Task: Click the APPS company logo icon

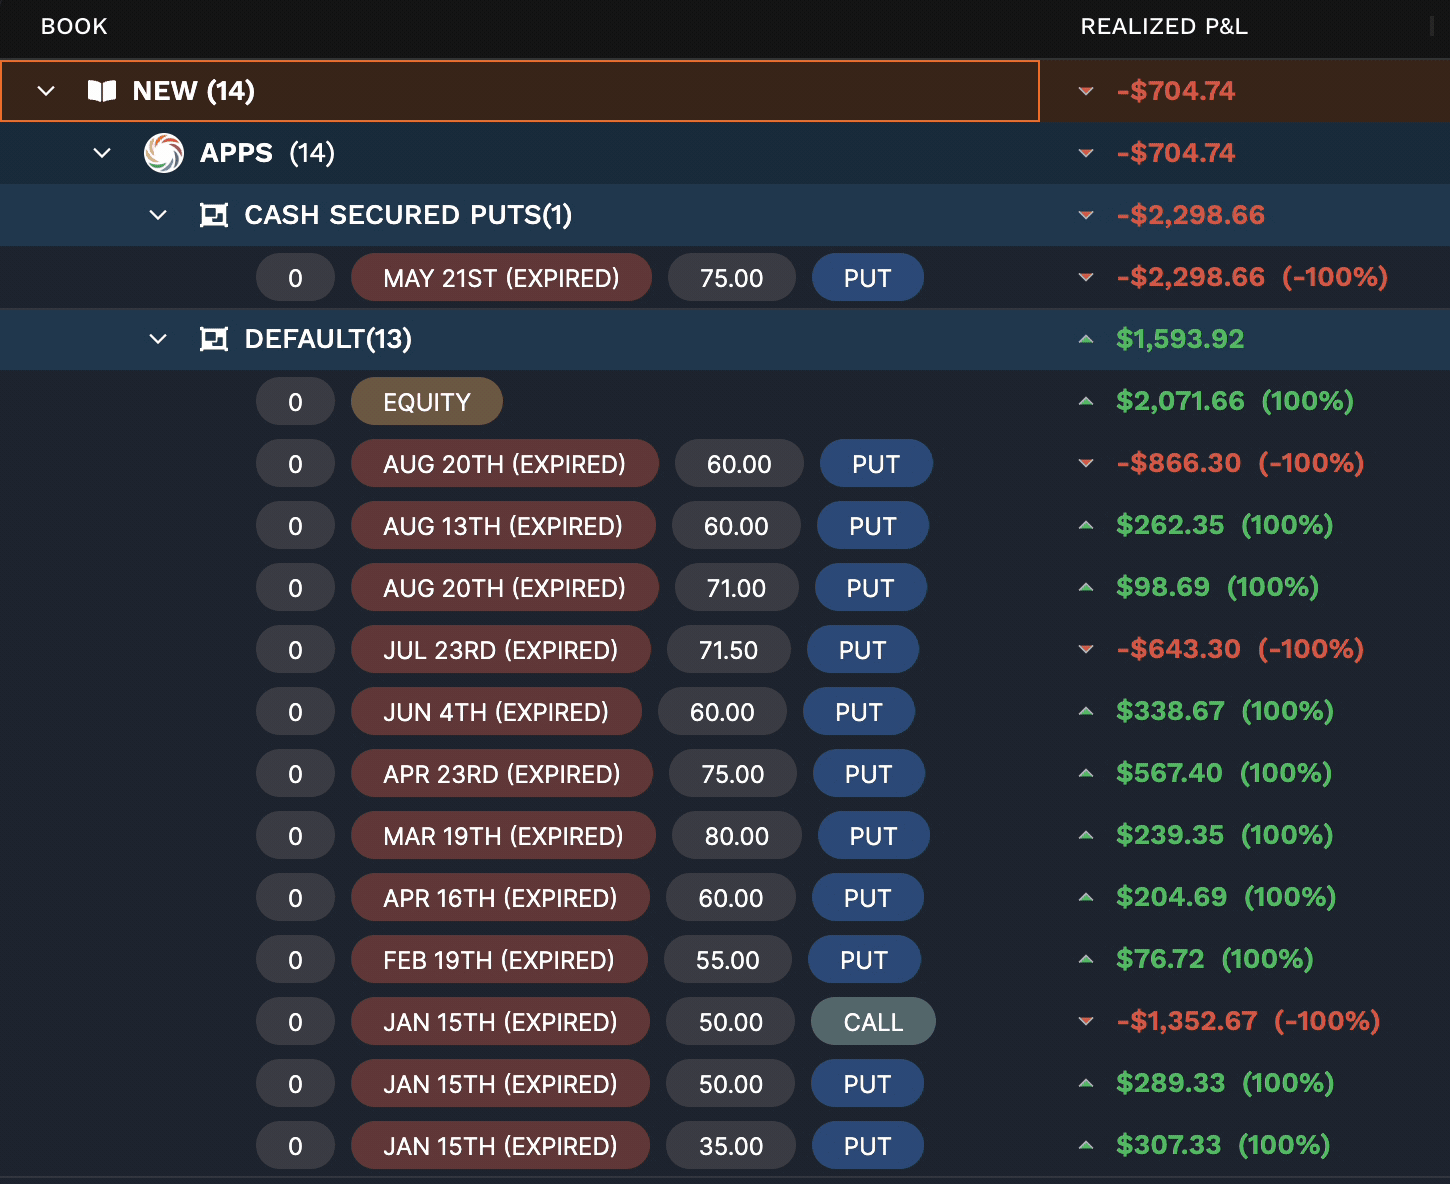Action: 164,153
